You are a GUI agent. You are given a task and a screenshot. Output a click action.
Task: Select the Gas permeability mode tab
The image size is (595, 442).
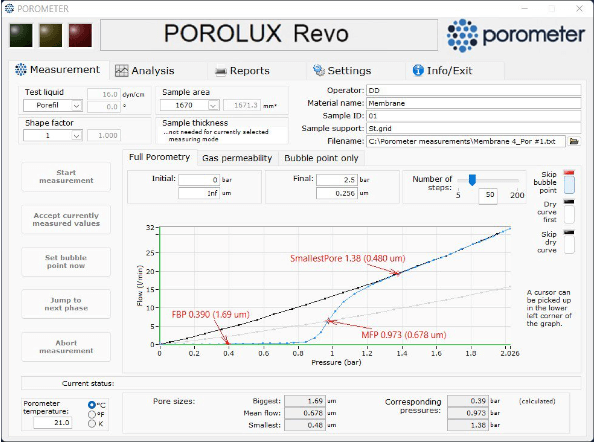[x=237, y=158]
